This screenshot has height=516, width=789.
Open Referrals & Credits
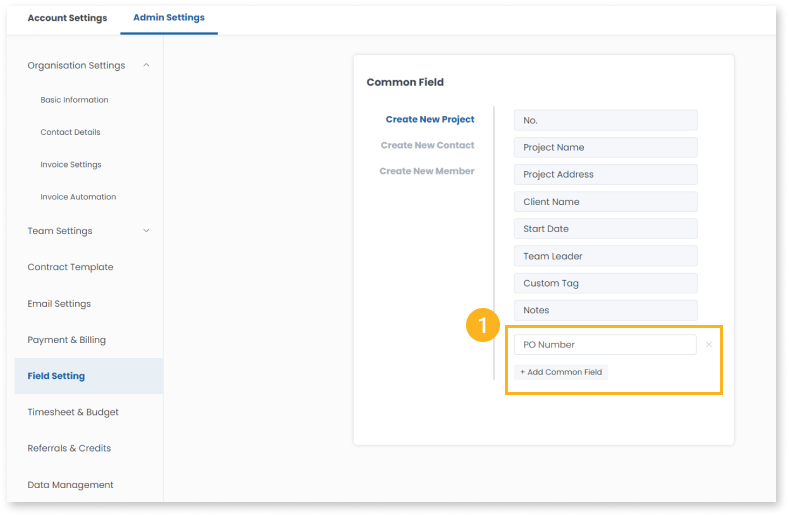pos(69,449)
